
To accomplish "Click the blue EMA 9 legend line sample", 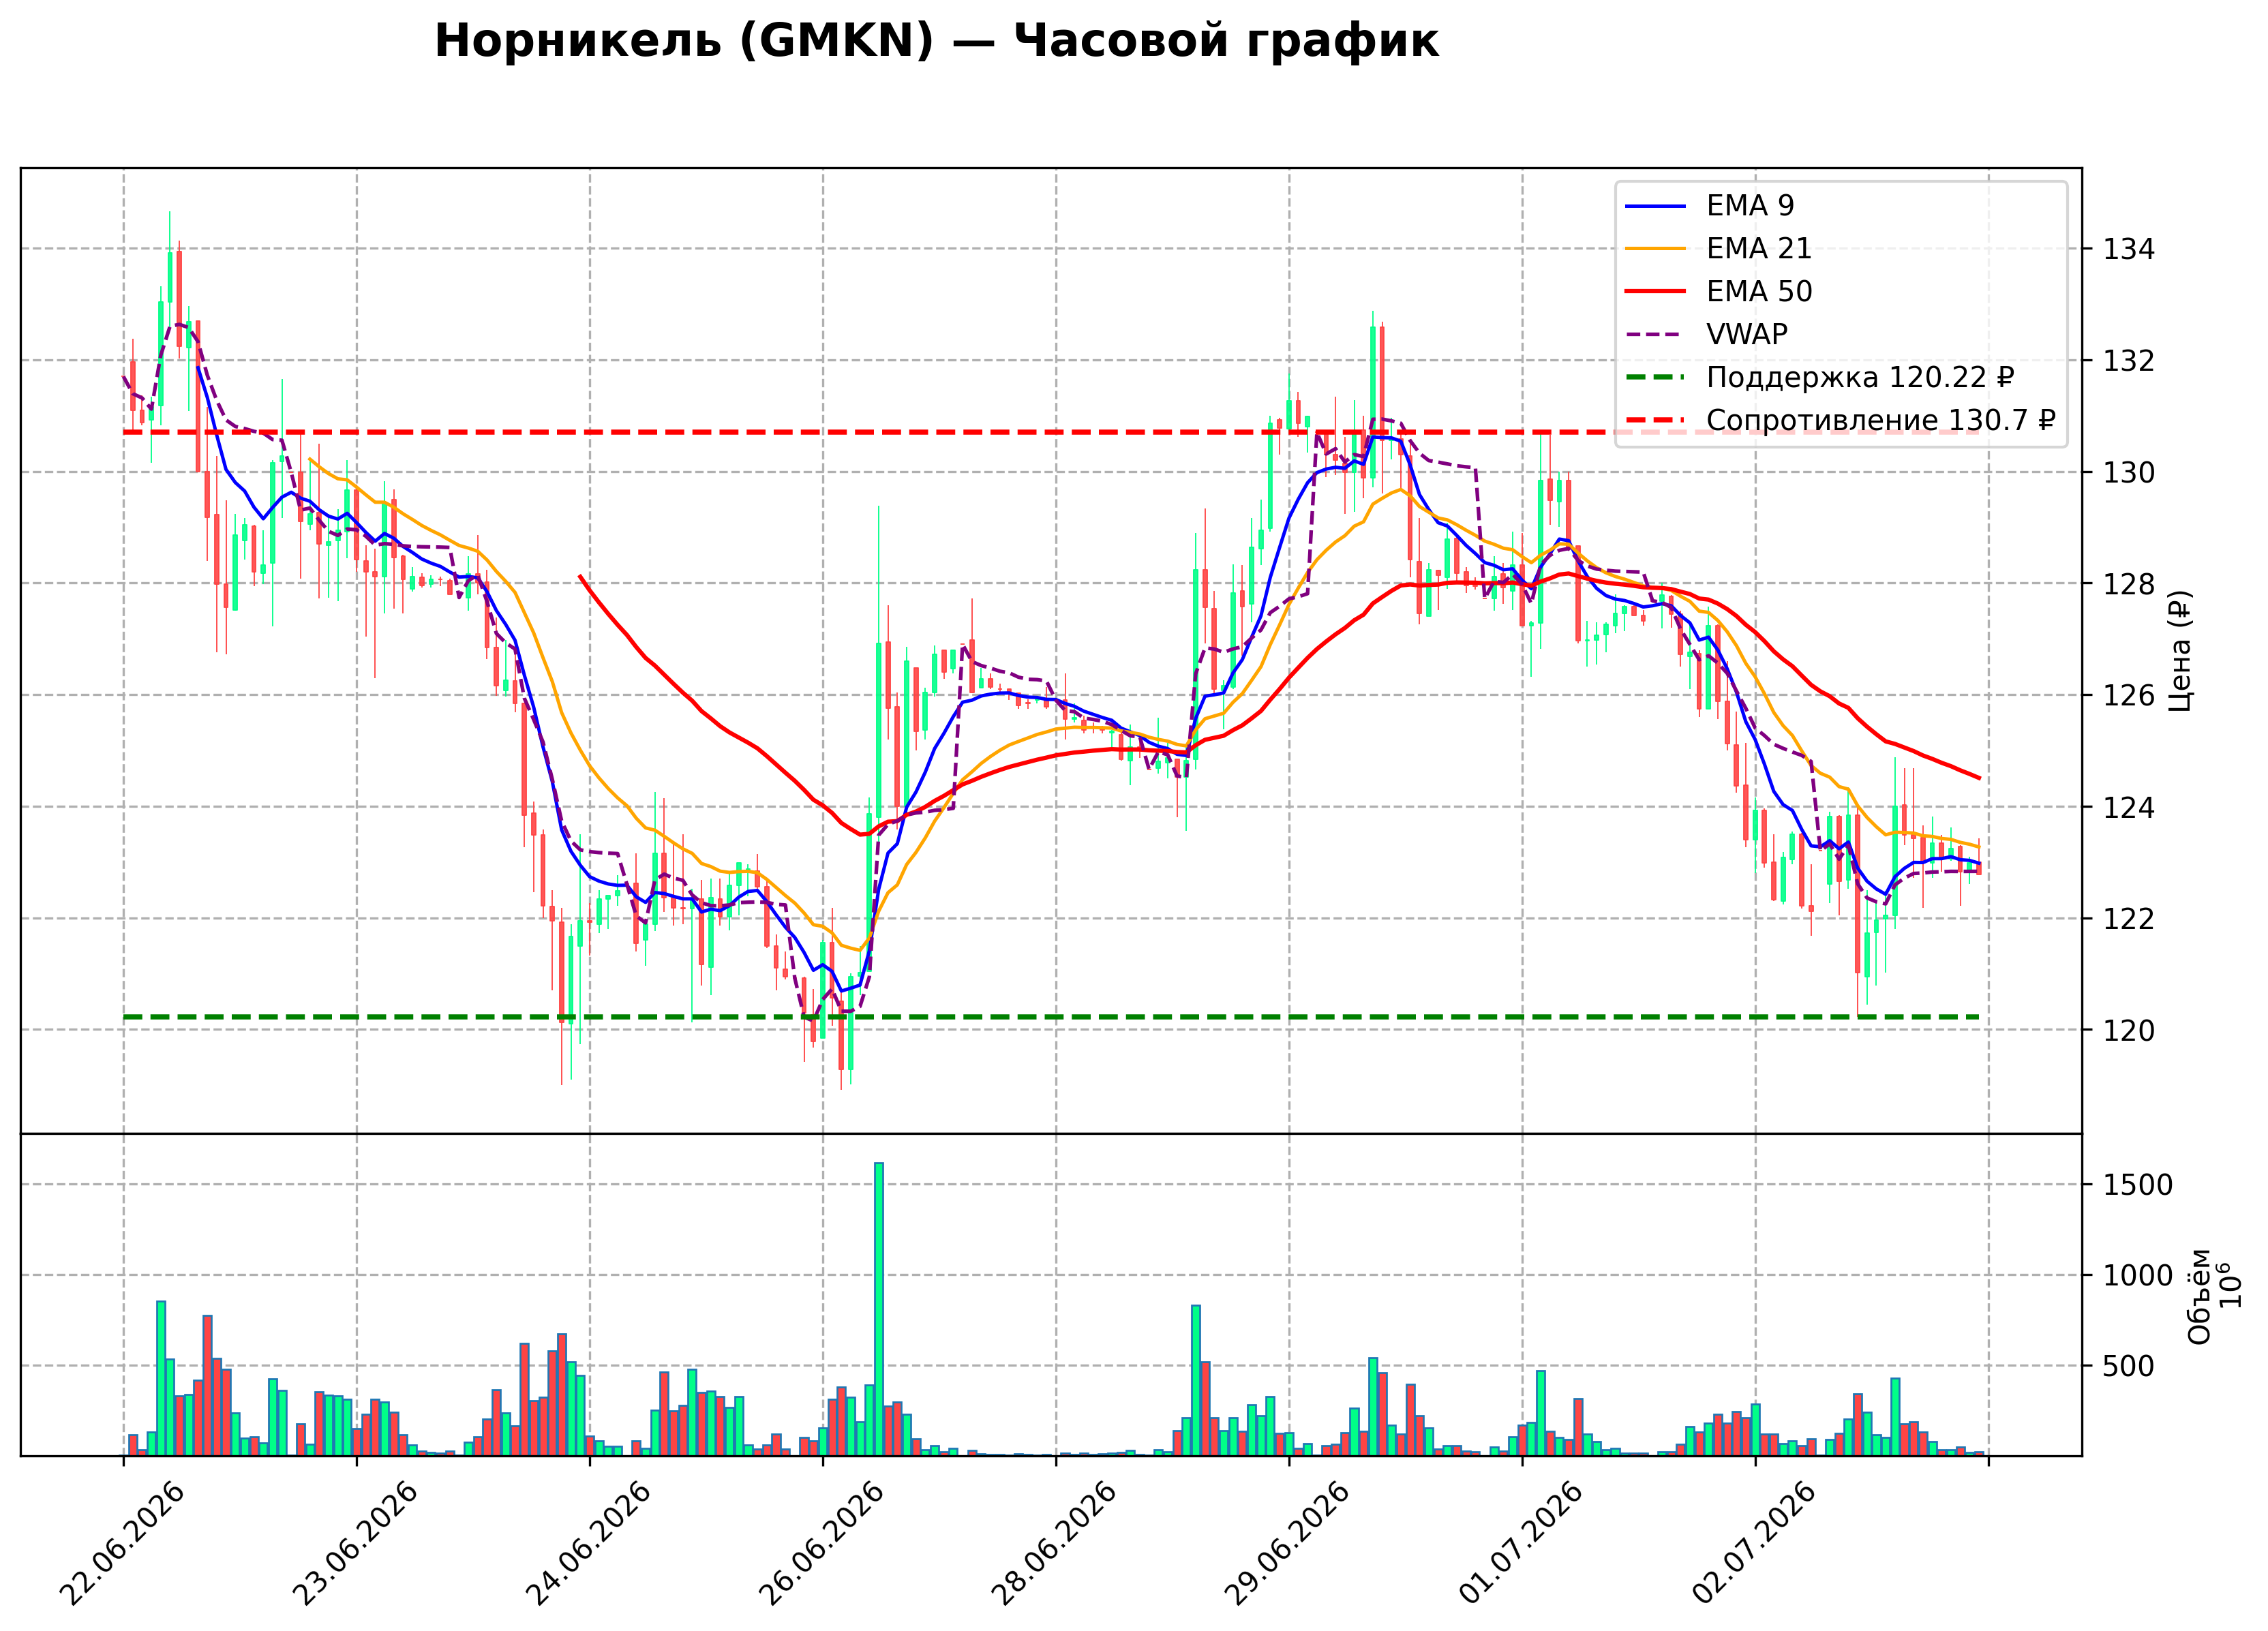I will 1656,206.
